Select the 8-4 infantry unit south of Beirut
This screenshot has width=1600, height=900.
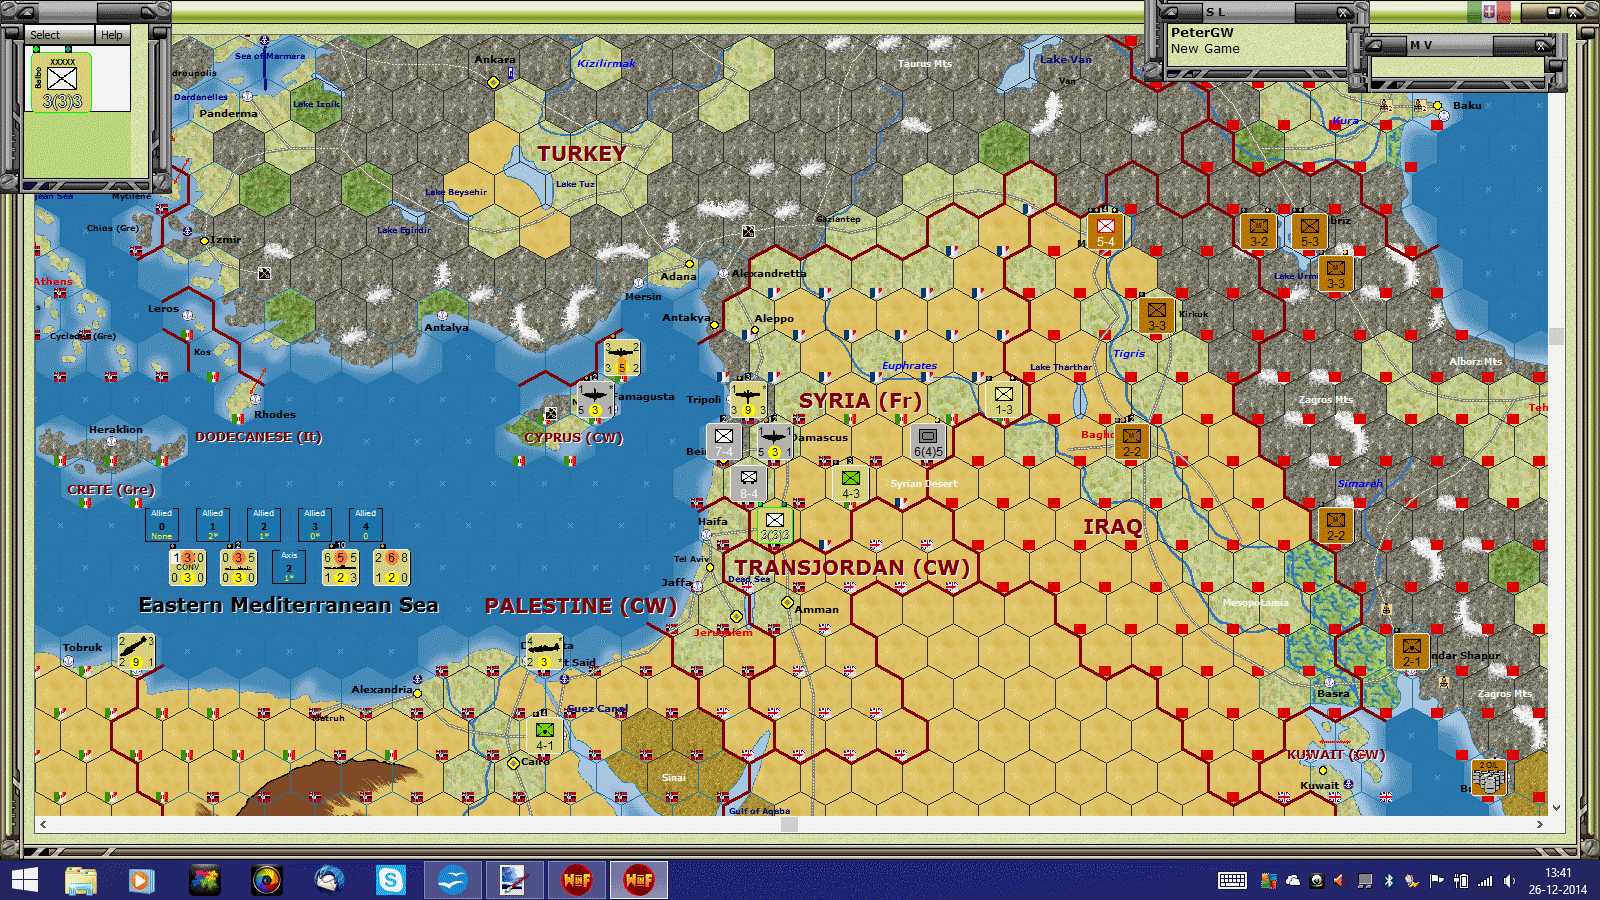tap(748, 483)
